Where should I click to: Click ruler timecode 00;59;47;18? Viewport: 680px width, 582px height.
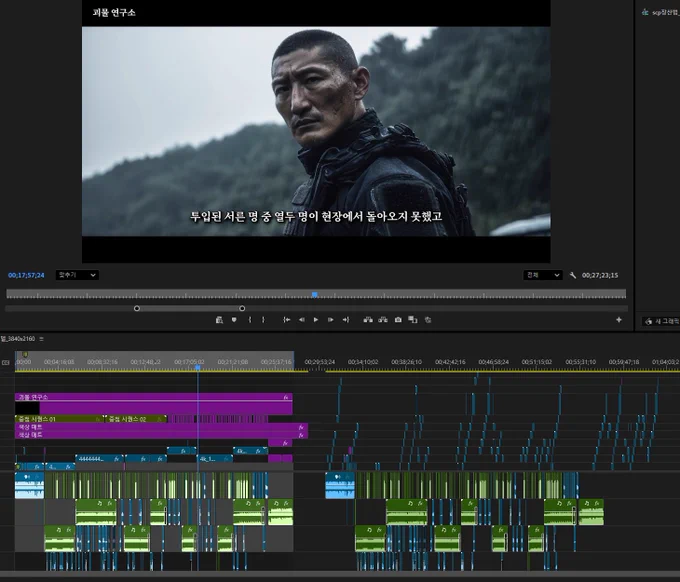tap(624, 362)
